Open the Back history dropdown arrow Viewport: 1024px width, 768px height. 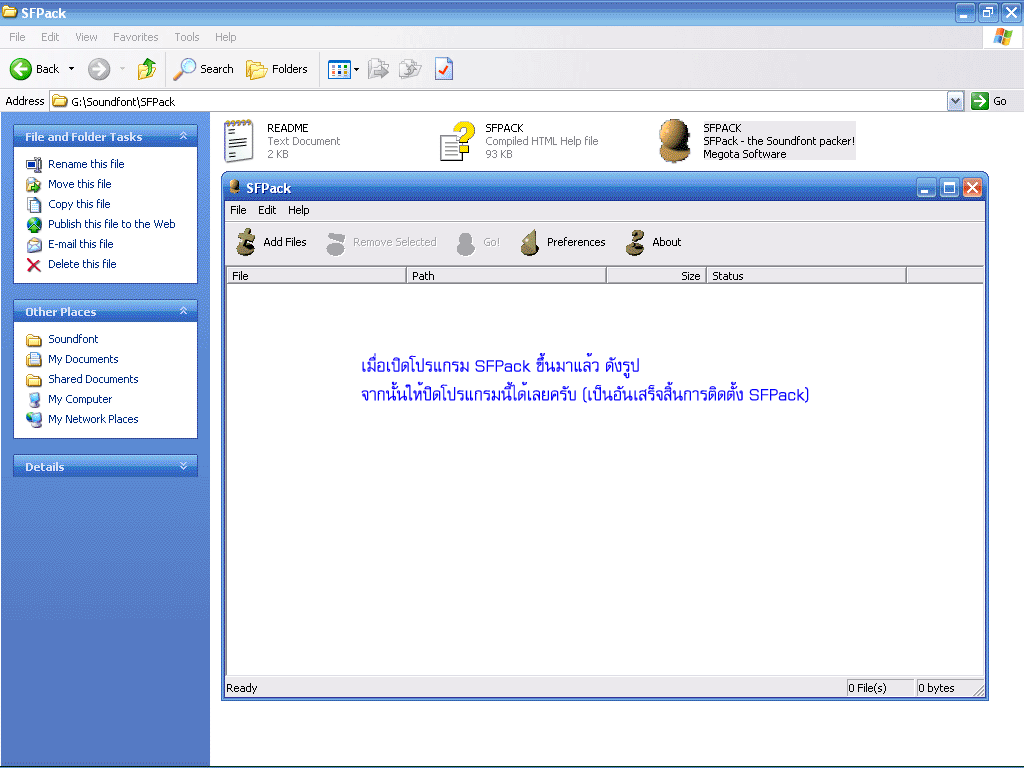[71, 69]
